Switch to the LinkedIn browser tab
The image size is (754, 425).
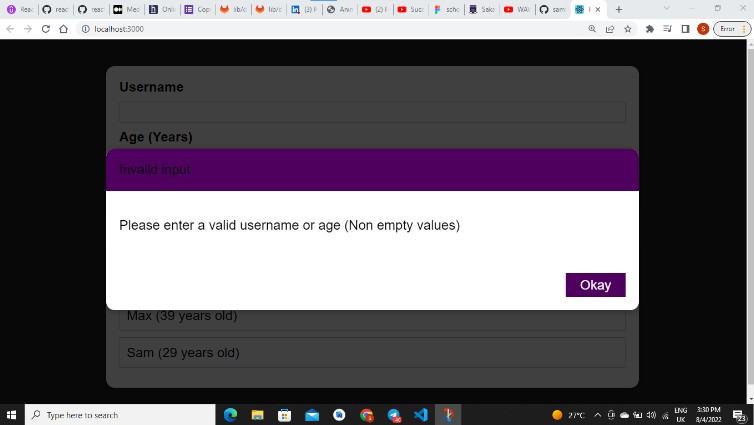(x=301, y=9)
